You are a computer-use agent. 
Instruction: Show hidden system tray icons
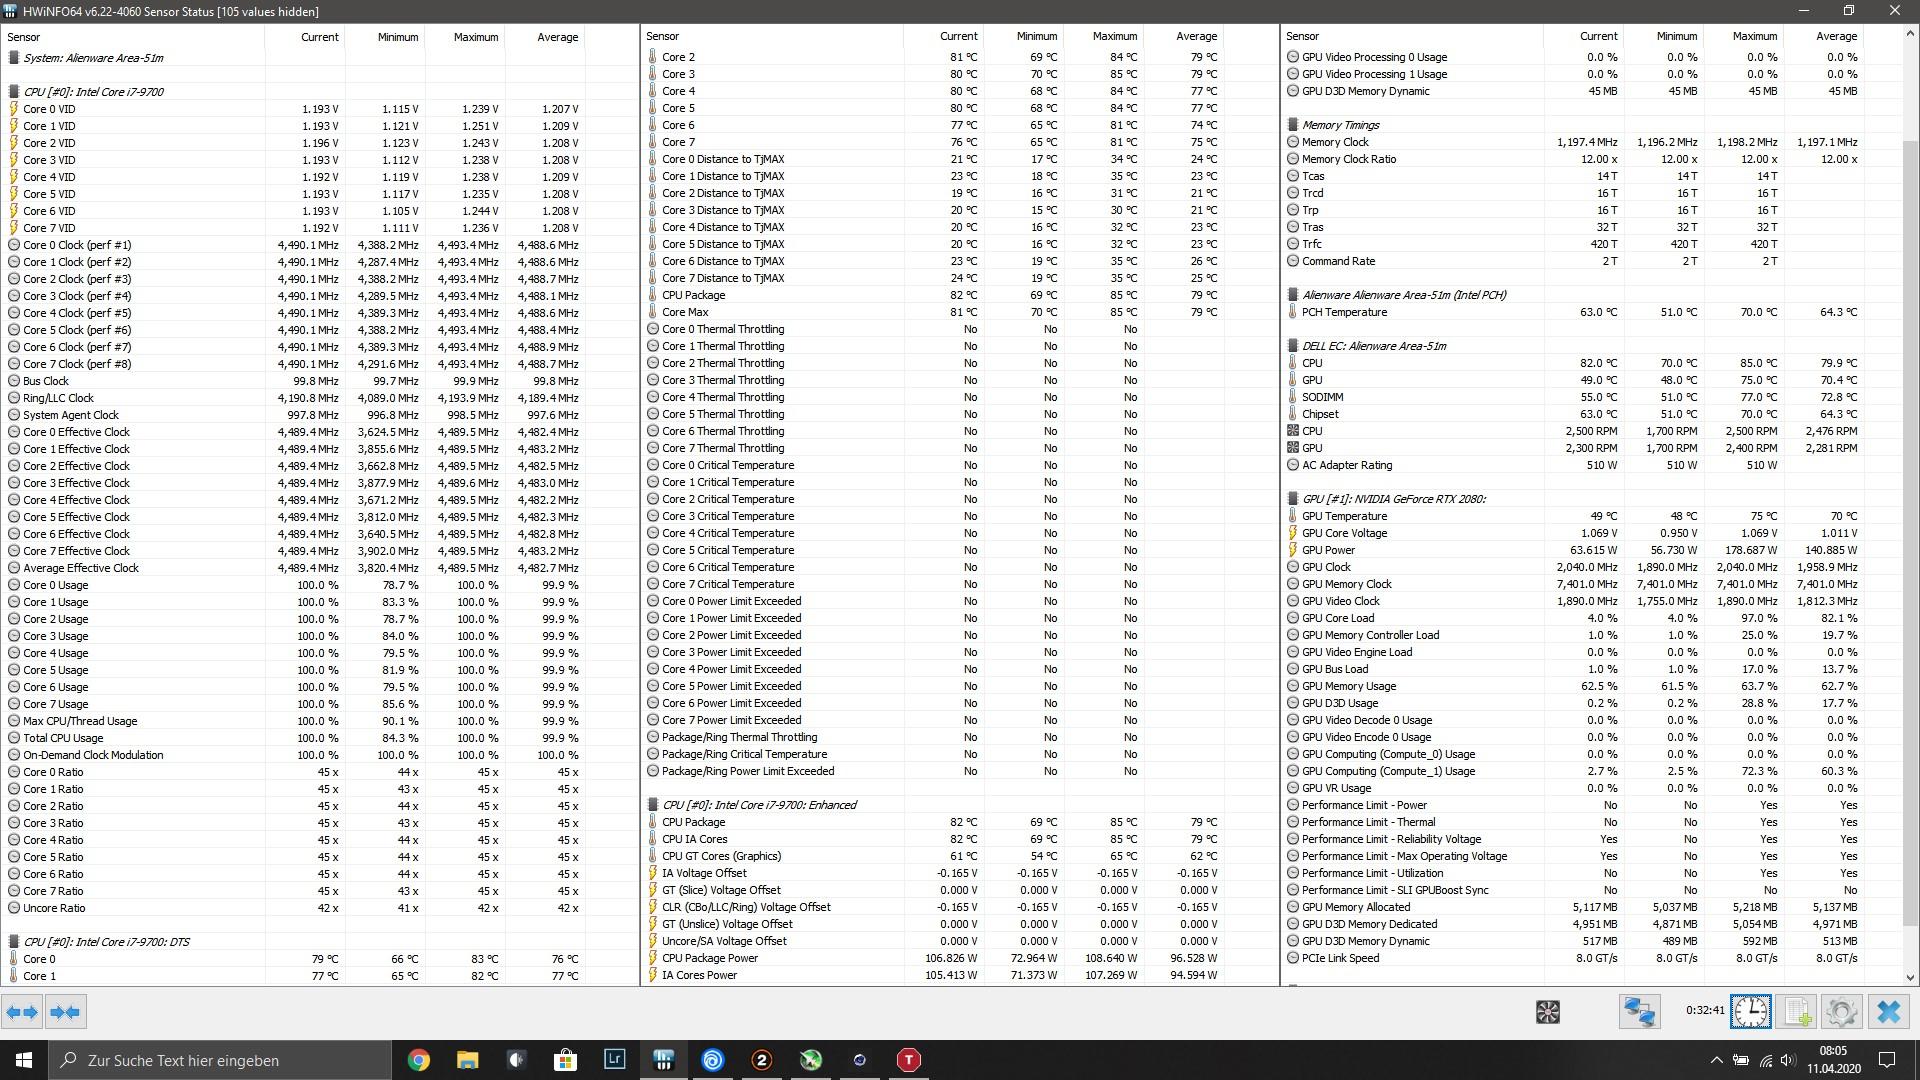[x=1716, y=1060]
